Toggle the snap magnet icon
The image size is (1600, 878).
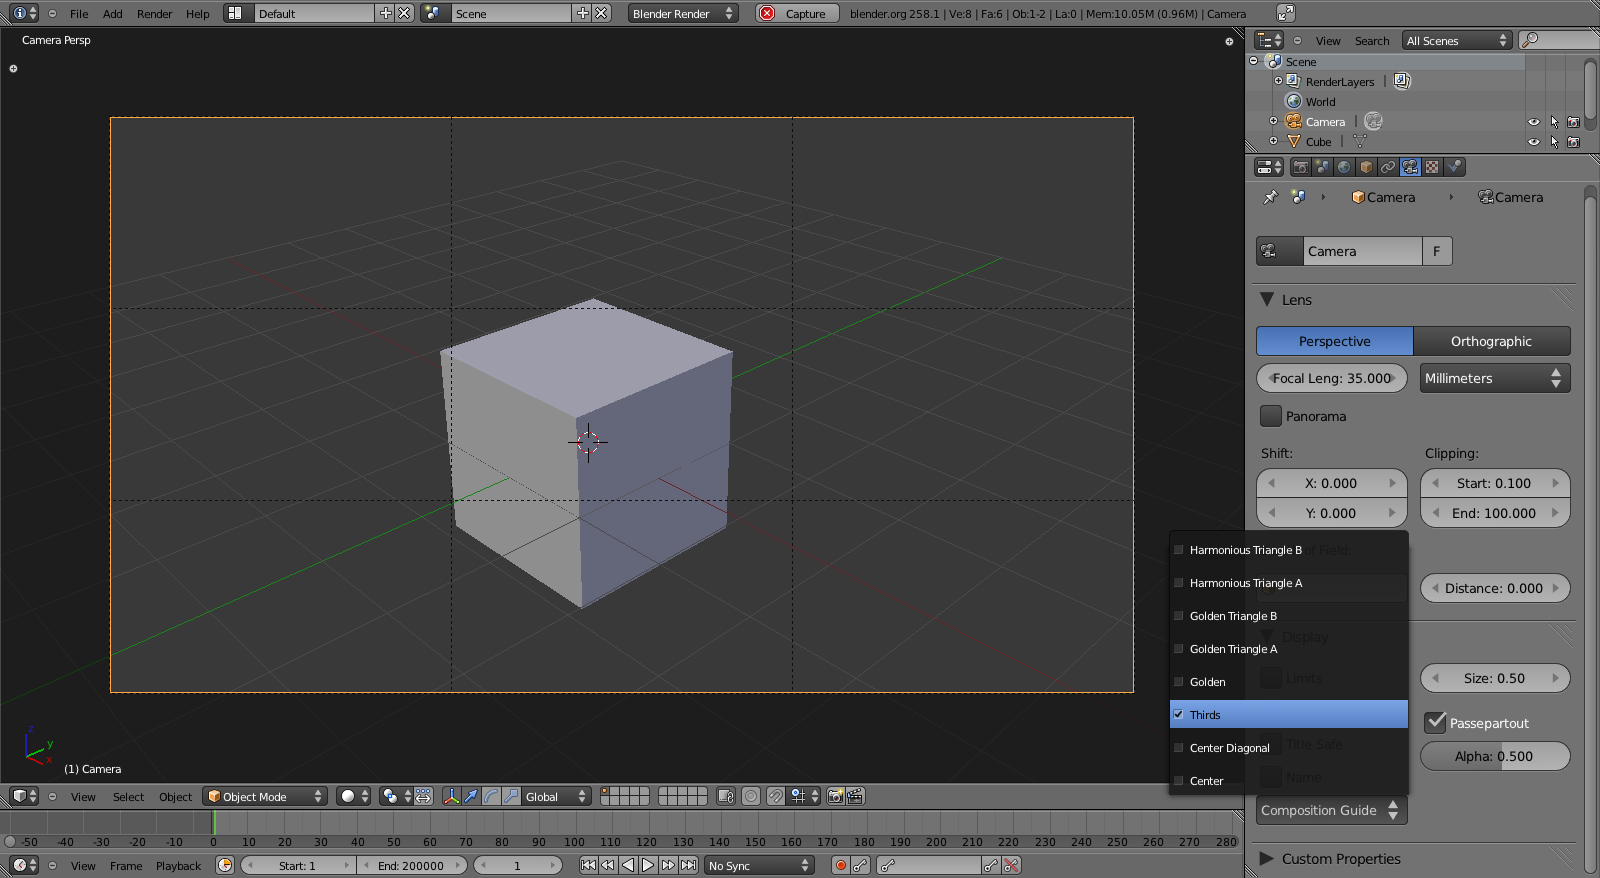[x=775, y=796]
